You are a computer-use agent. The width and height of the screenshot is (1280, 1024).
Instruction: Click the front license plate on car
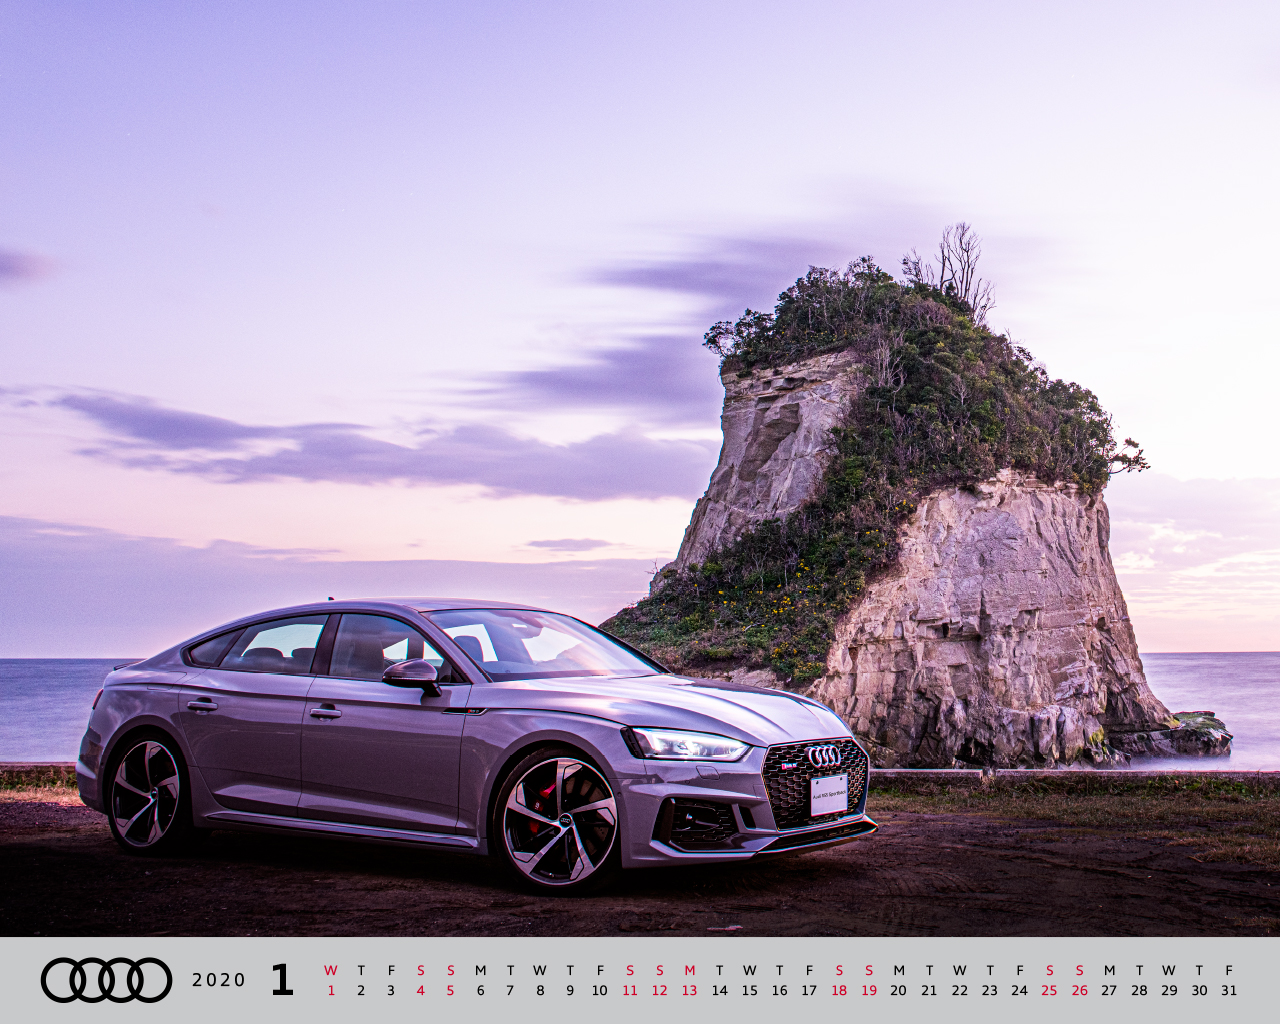828,794
